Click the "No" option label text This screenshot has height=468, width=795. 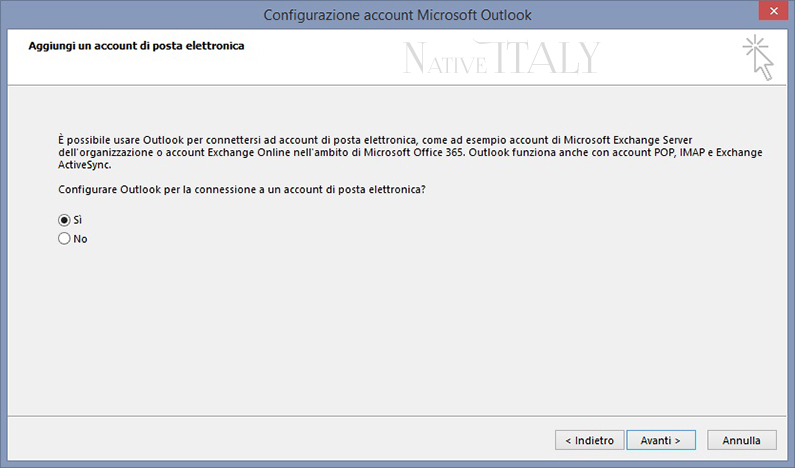tap(80, 239)
